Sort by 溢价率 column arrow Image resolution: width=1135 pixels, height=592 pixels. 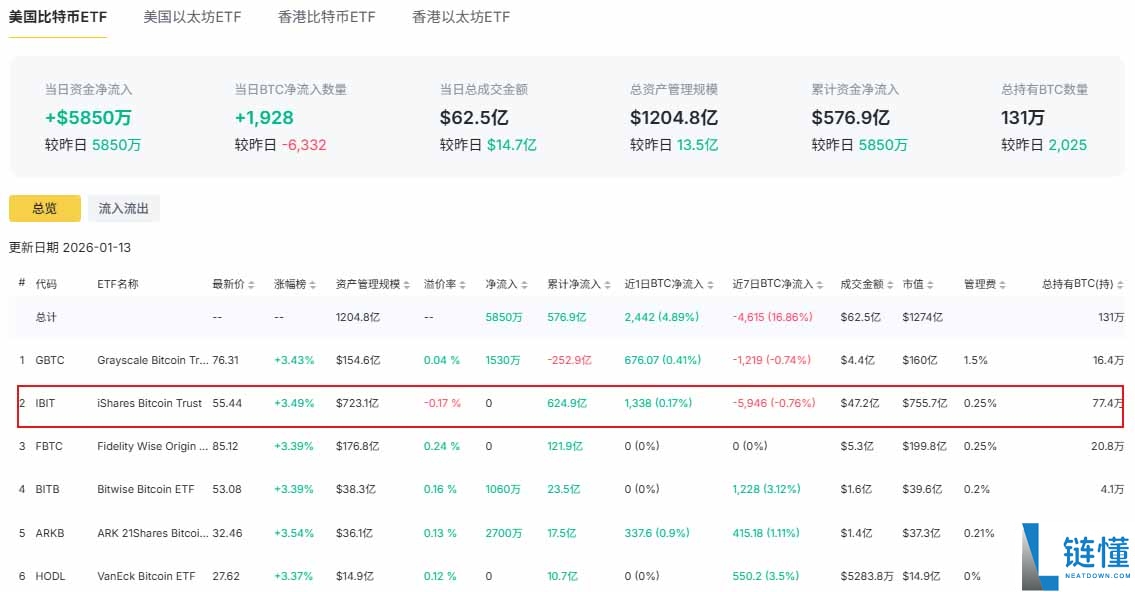point(463,285)
